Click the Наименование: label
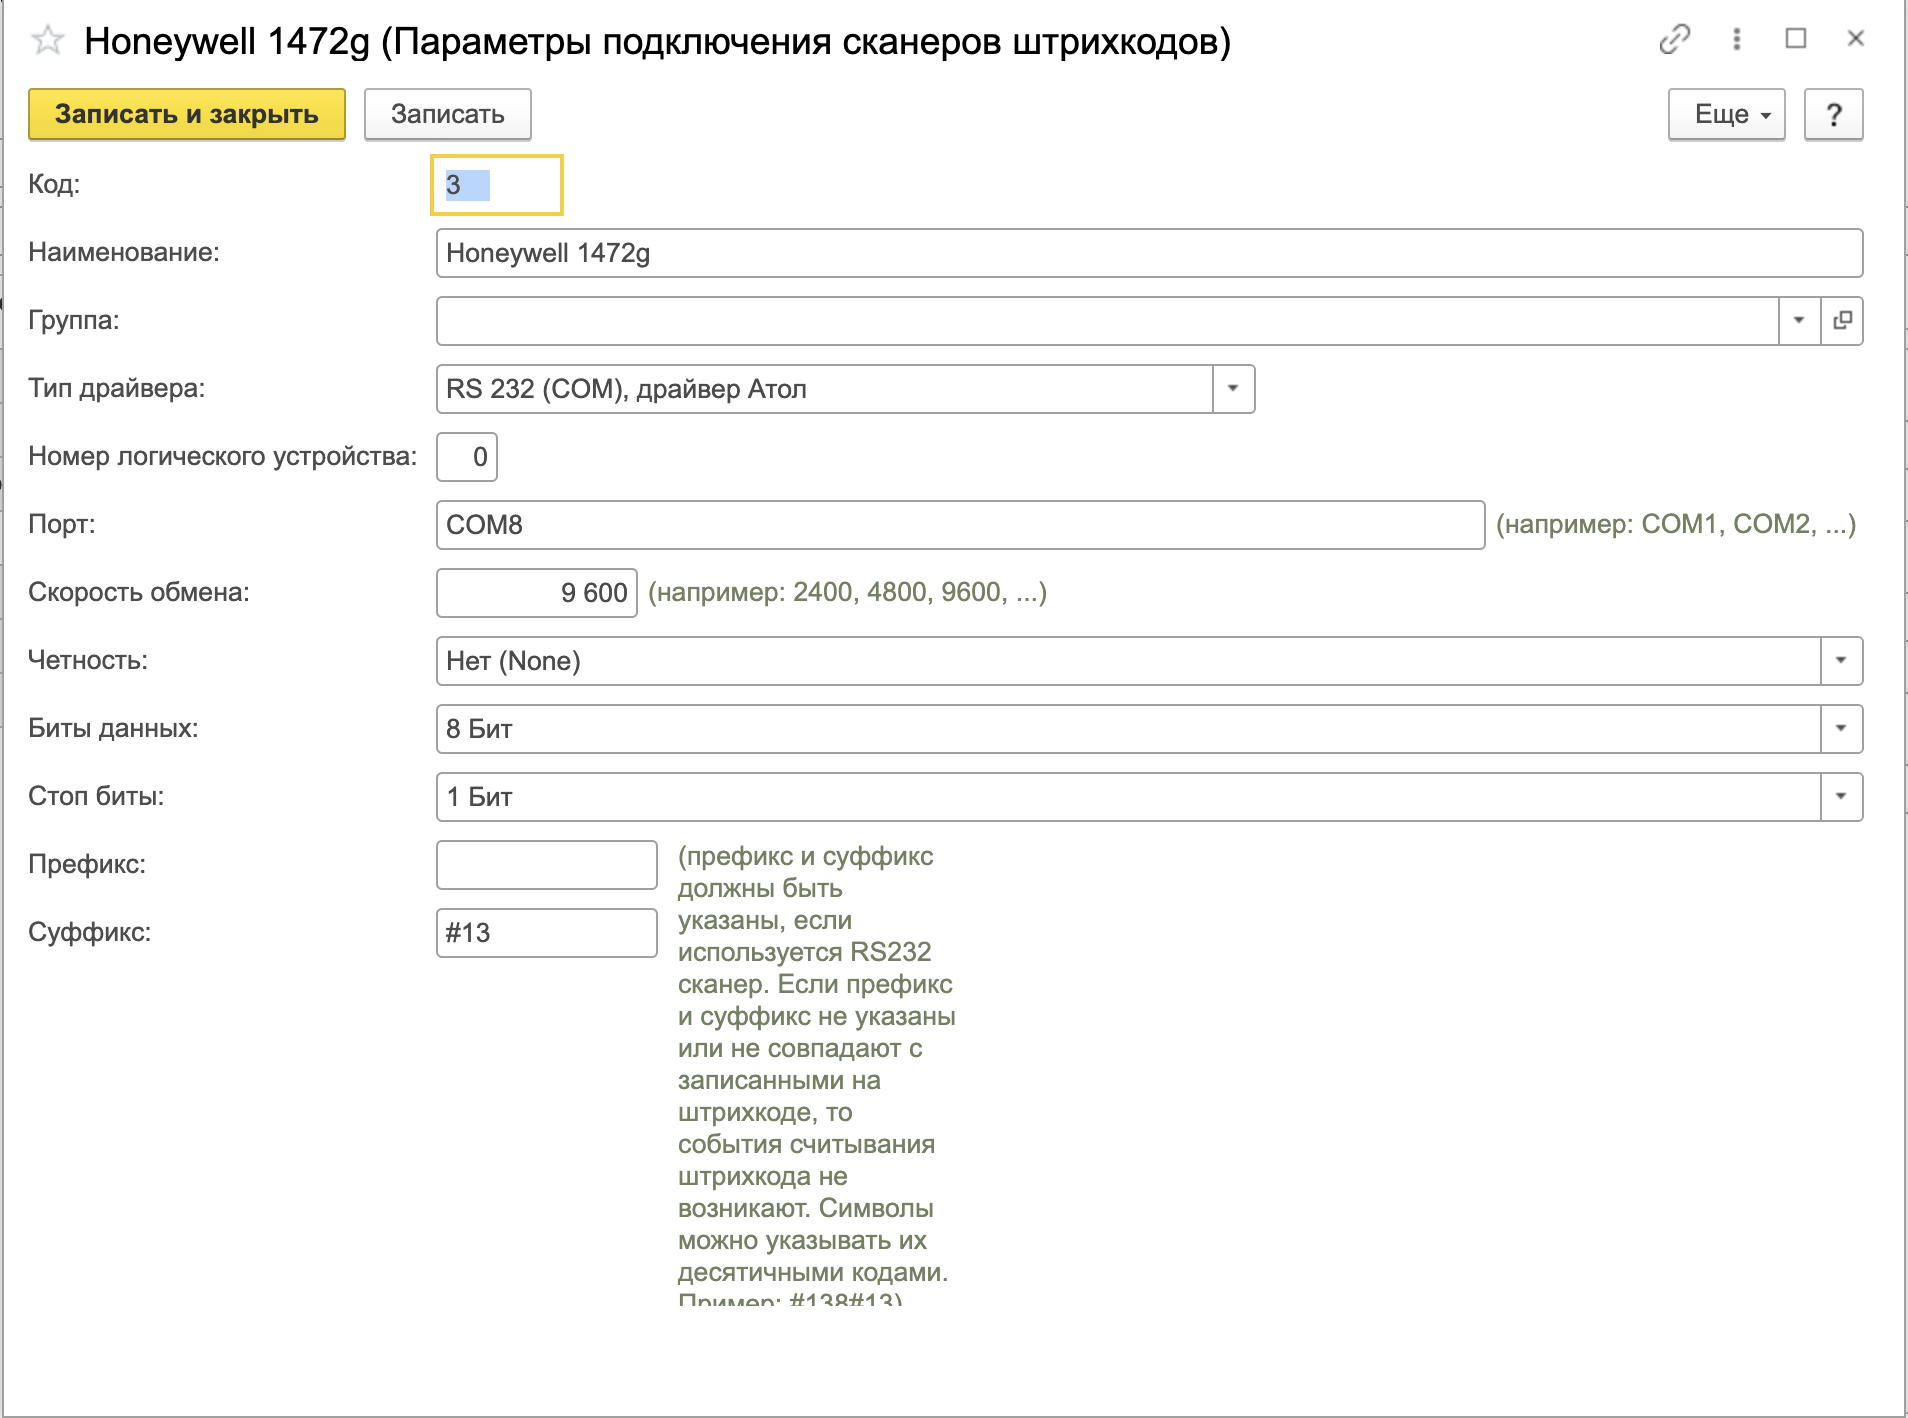1908x1418 pixels. tap(124, 252)
